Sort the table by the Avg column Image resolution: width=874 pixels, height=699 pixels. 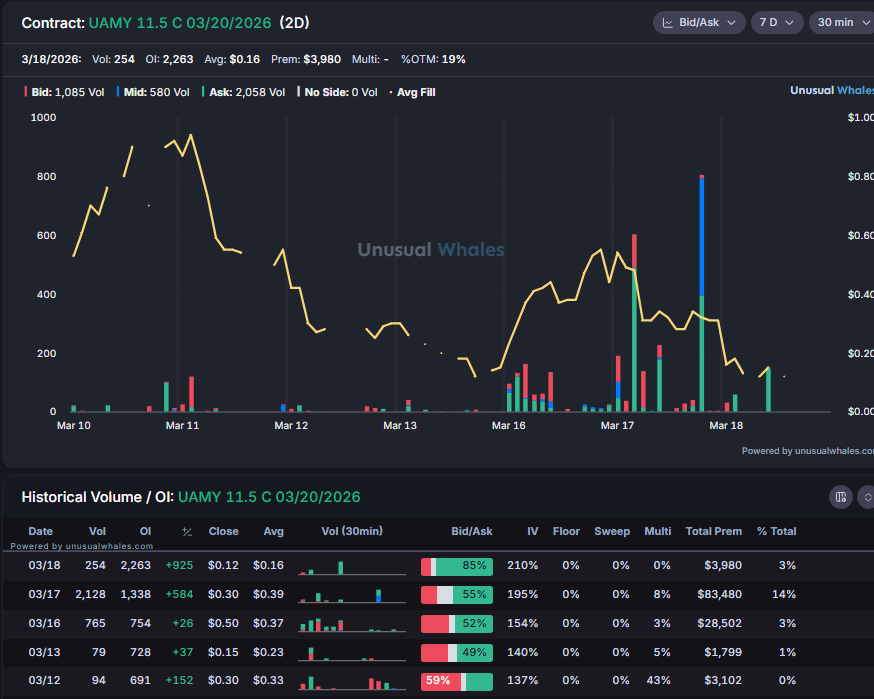tap(274, 531)
